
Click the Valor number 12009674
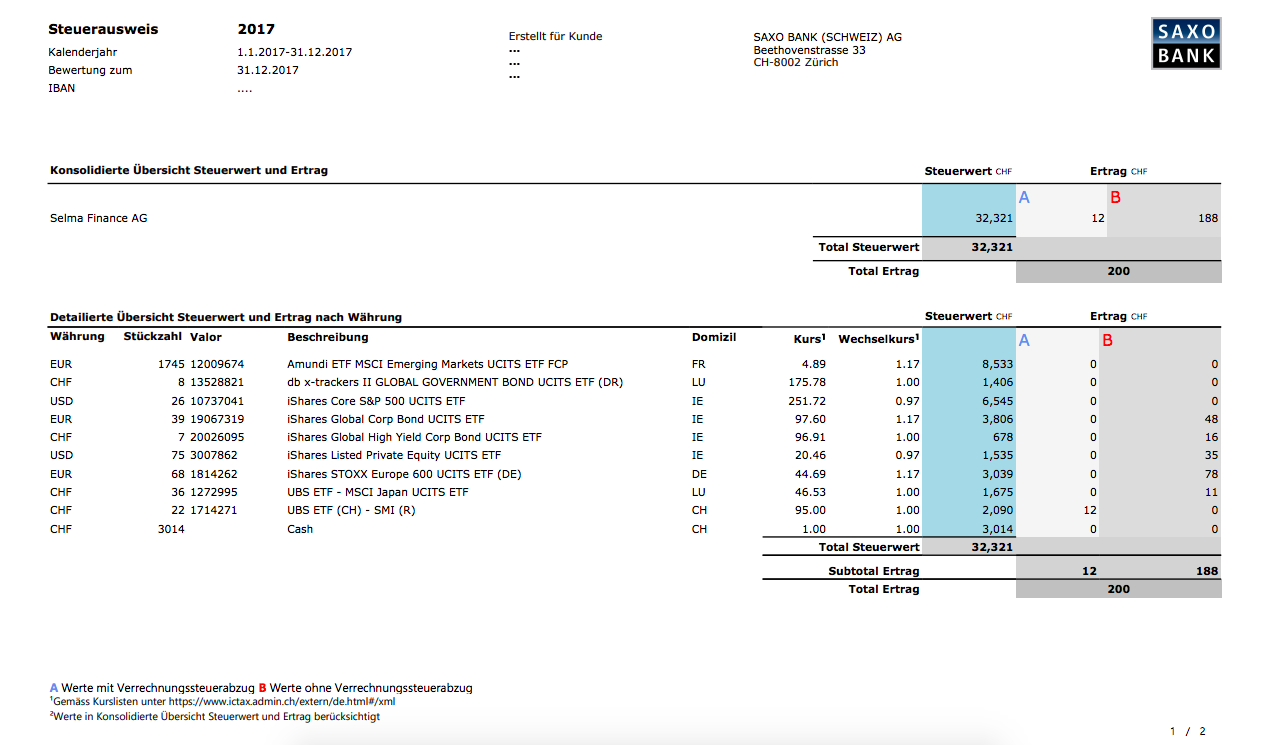[217, 364]
